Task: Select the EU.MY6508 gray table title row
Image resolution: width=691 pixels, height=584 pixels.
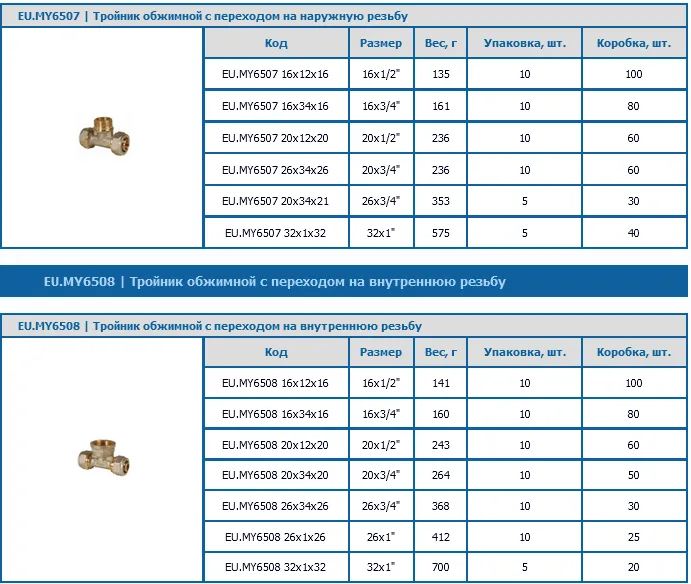Action: point(344,326)
